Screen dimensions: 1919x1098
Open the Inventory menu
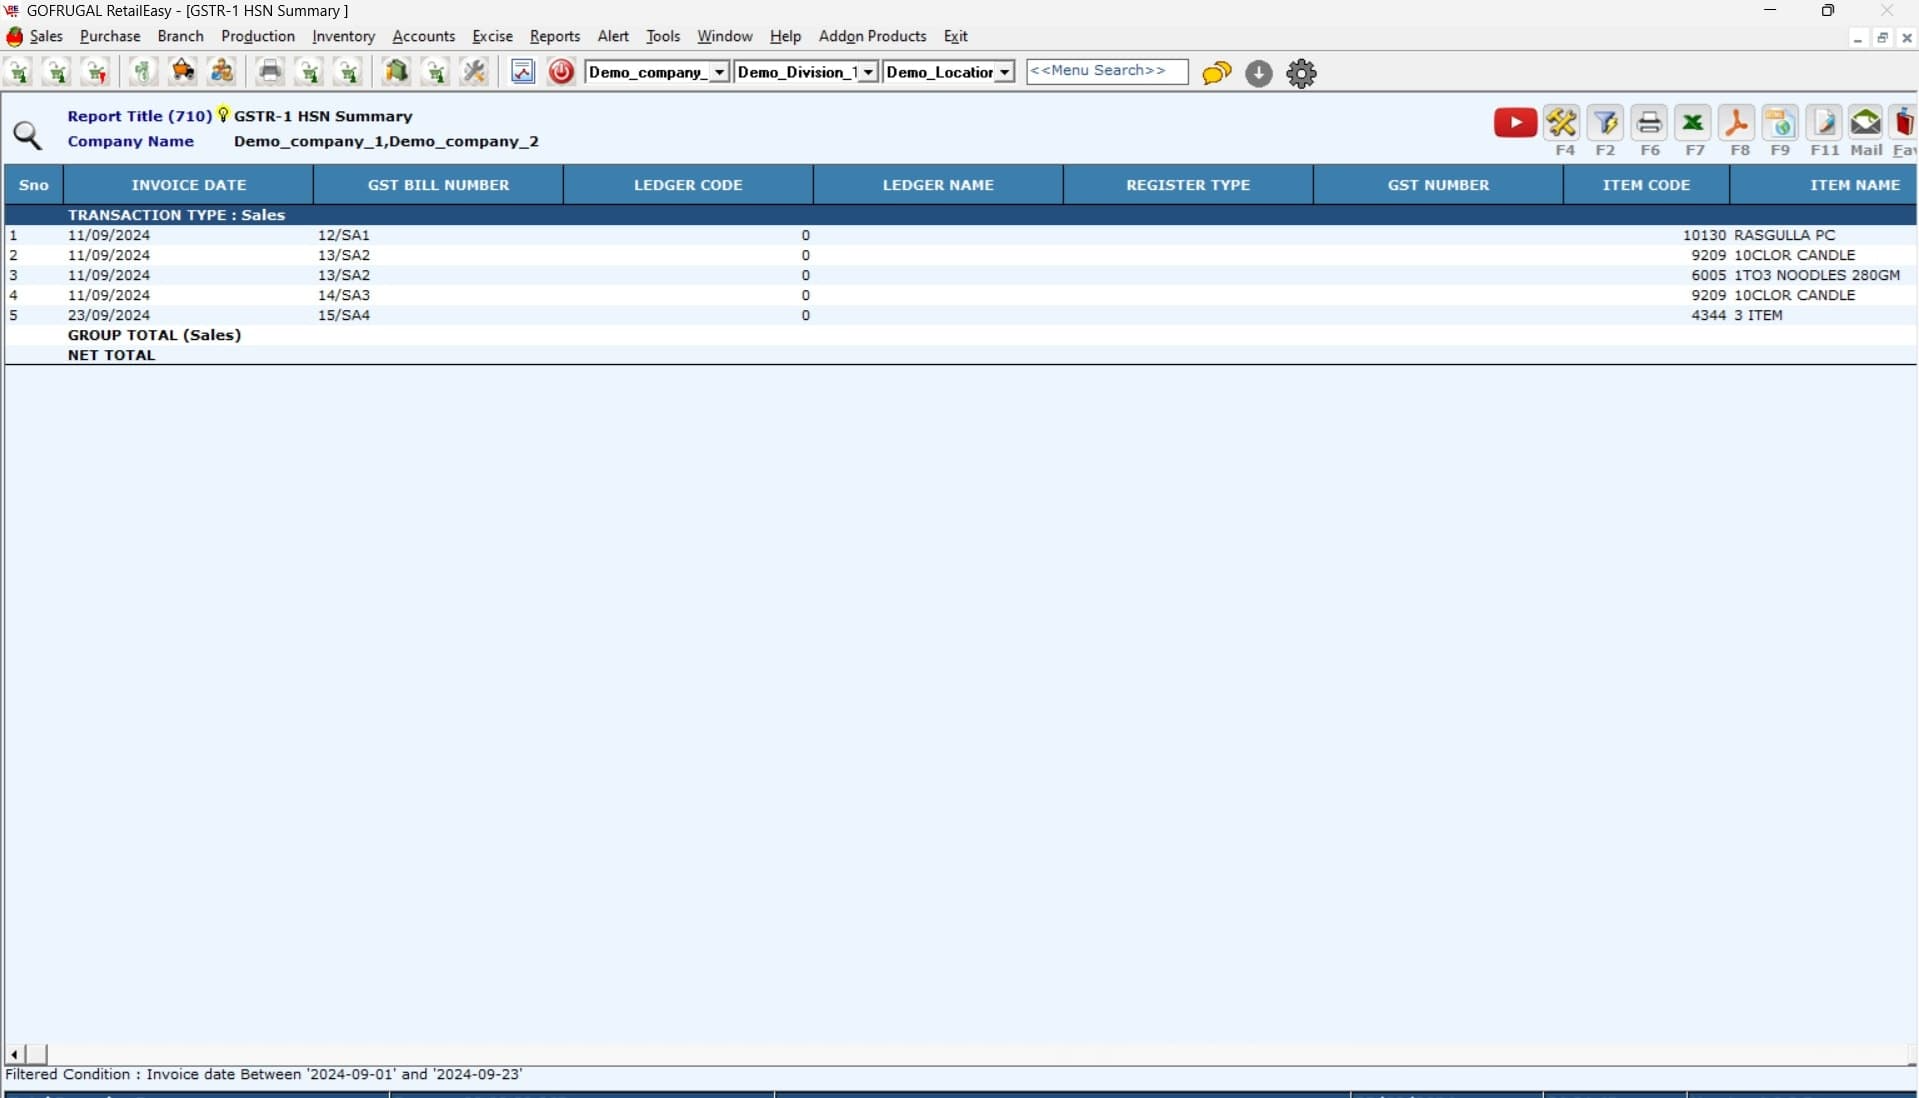pyautogui.click(x=343, y=36)
